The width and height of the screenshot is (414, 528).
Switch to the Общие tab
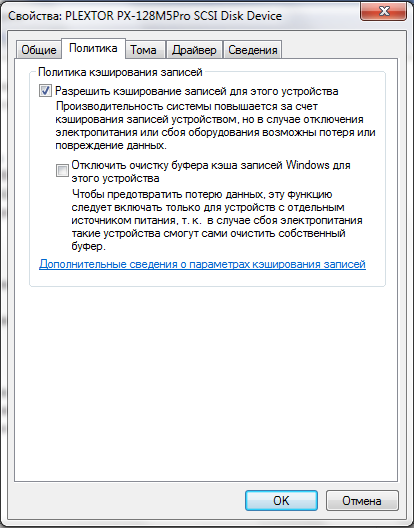click(39, 50)
